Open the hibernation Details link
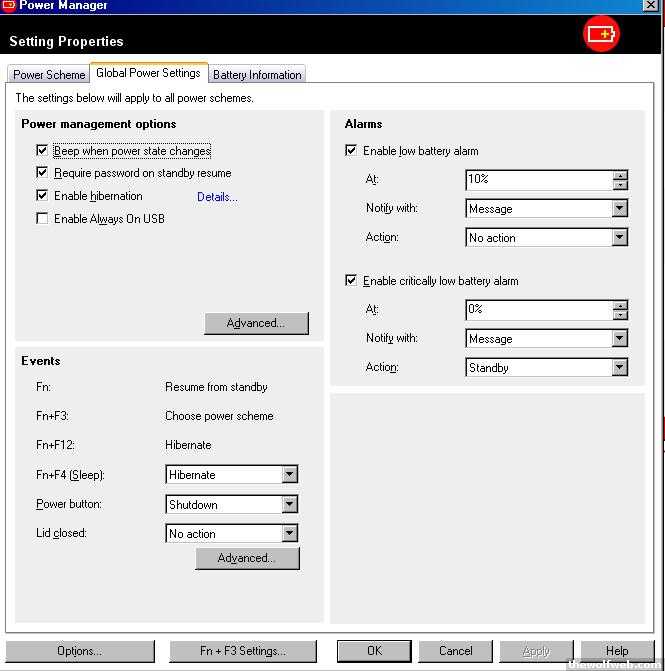 click(x=217, y=197)
